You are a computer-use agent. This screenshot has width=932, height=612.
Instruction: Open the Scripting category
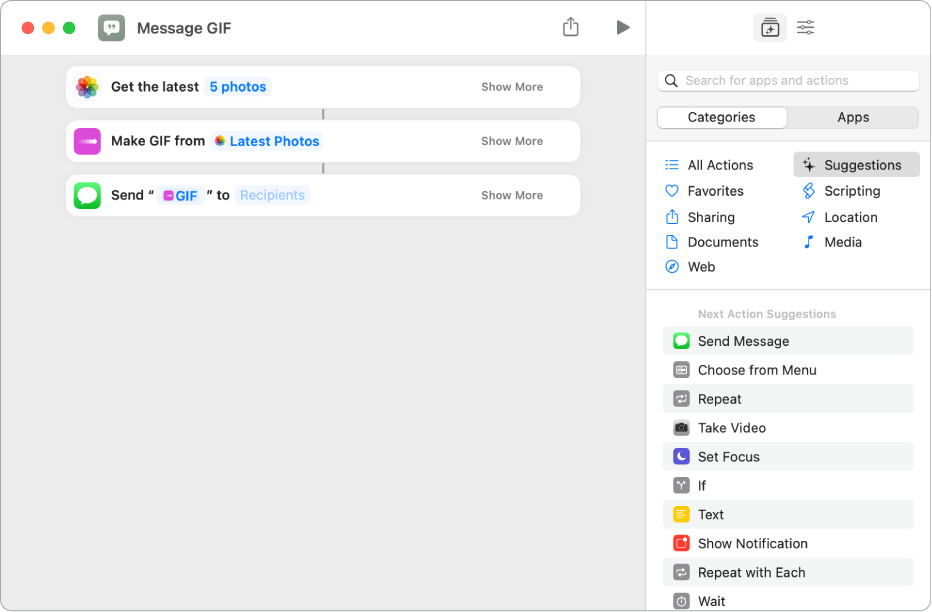(851, 191)
